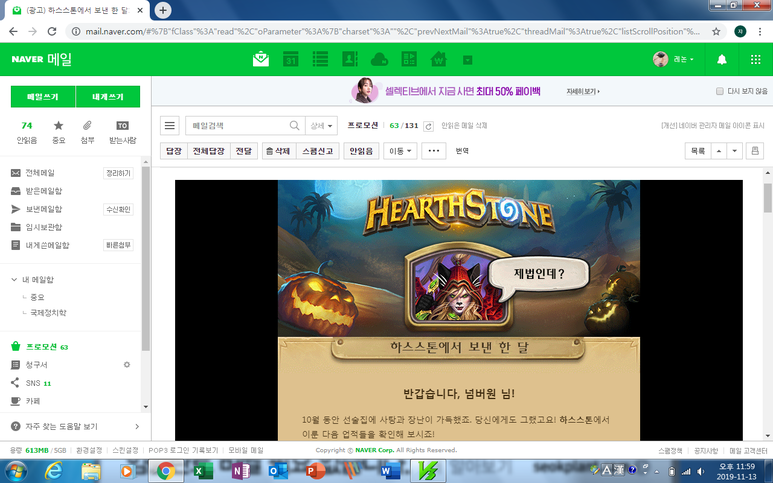This screenshot has width=773, height=483.
Task: Click the 스팸신고 report spam button
Action: 317,151
